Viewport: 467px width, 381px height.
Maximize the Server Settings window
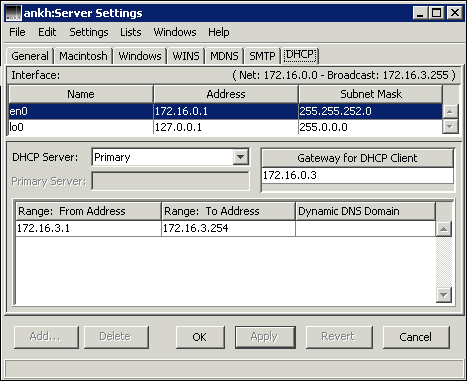[436, 13]
